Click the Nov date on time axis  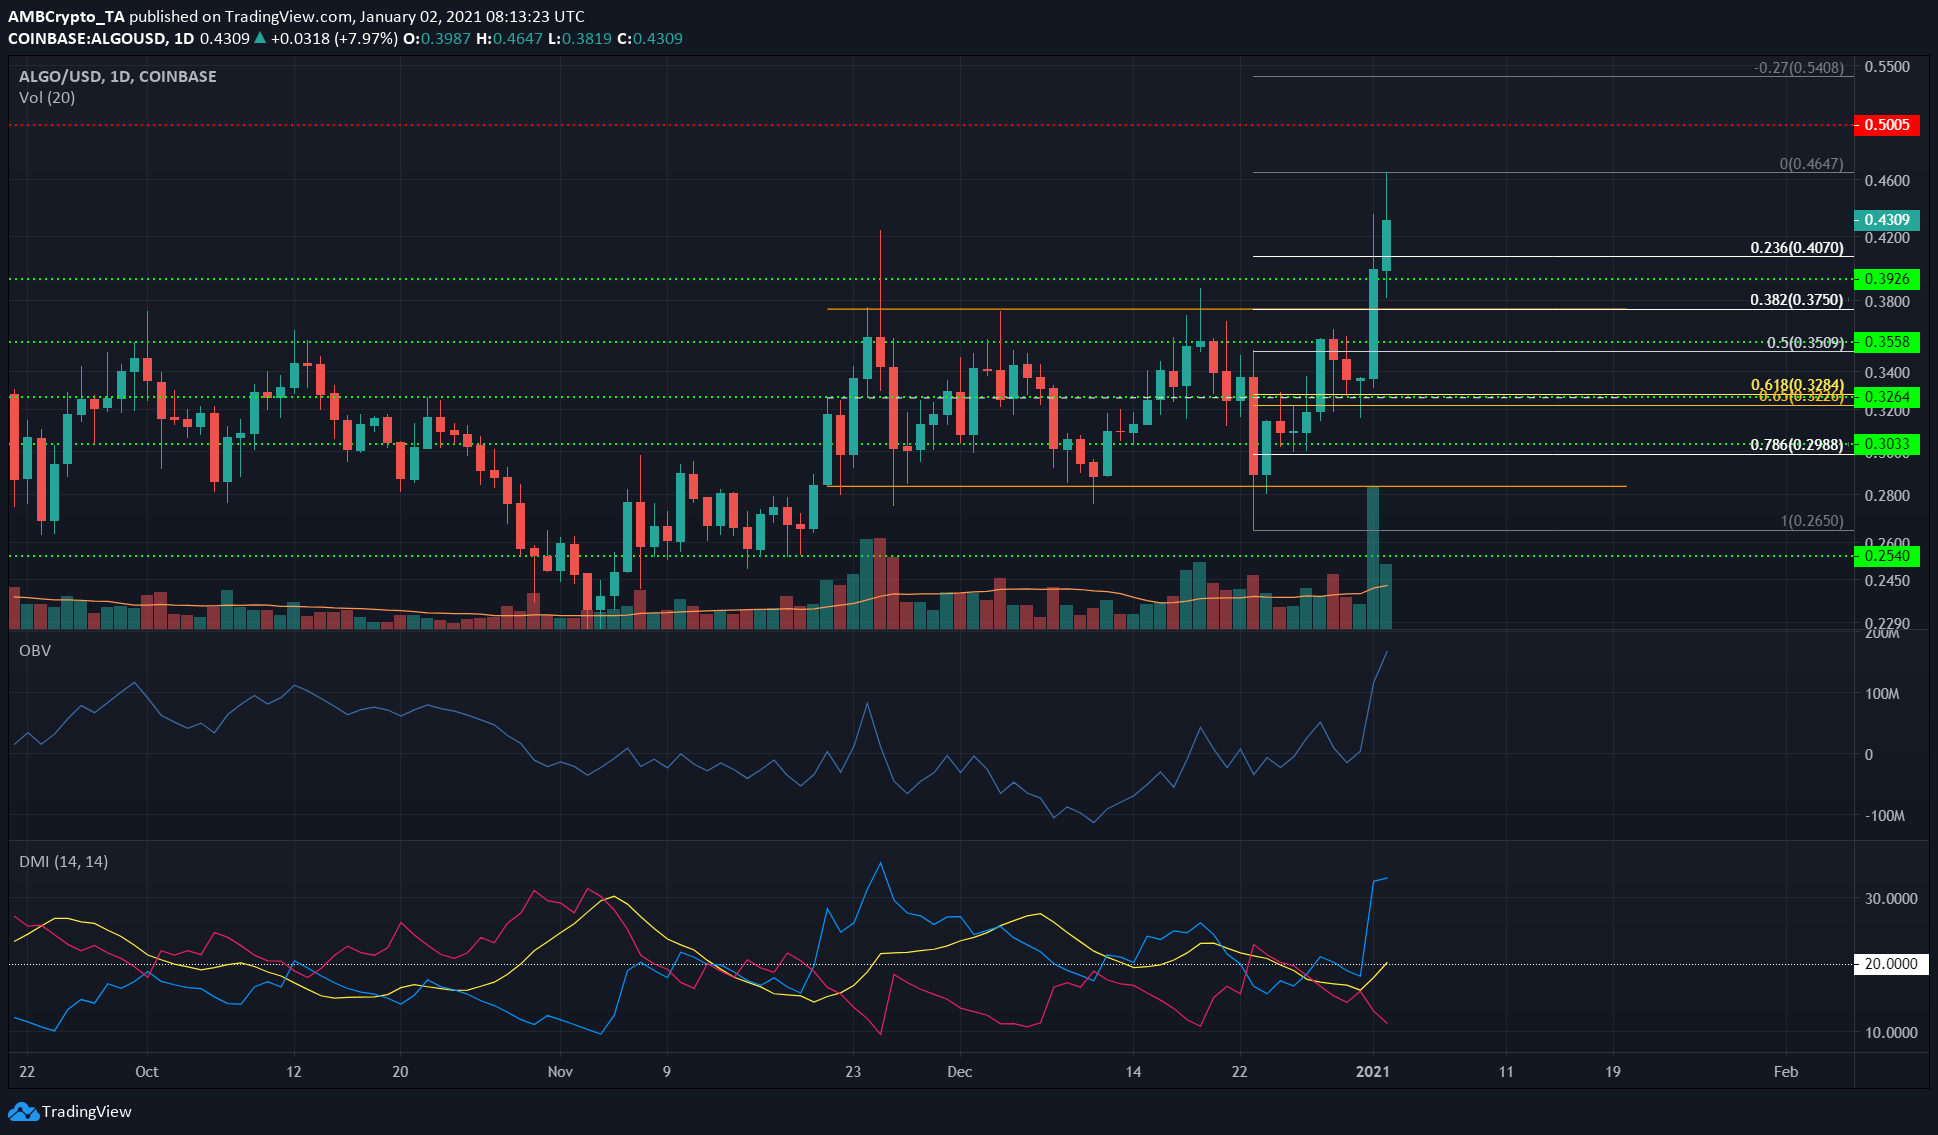pos(560,1071)
